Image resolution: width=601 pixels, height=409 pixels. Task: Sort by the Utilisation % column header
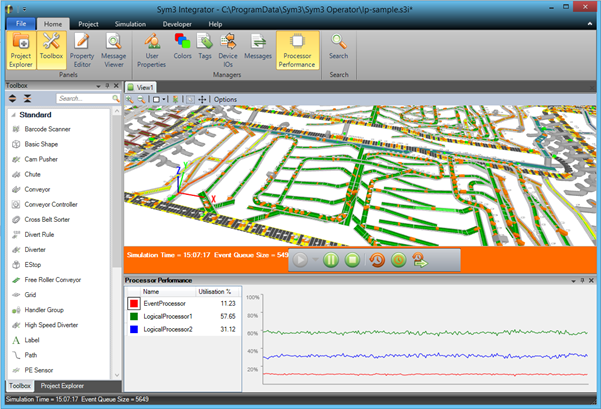(x=218, y=292)
